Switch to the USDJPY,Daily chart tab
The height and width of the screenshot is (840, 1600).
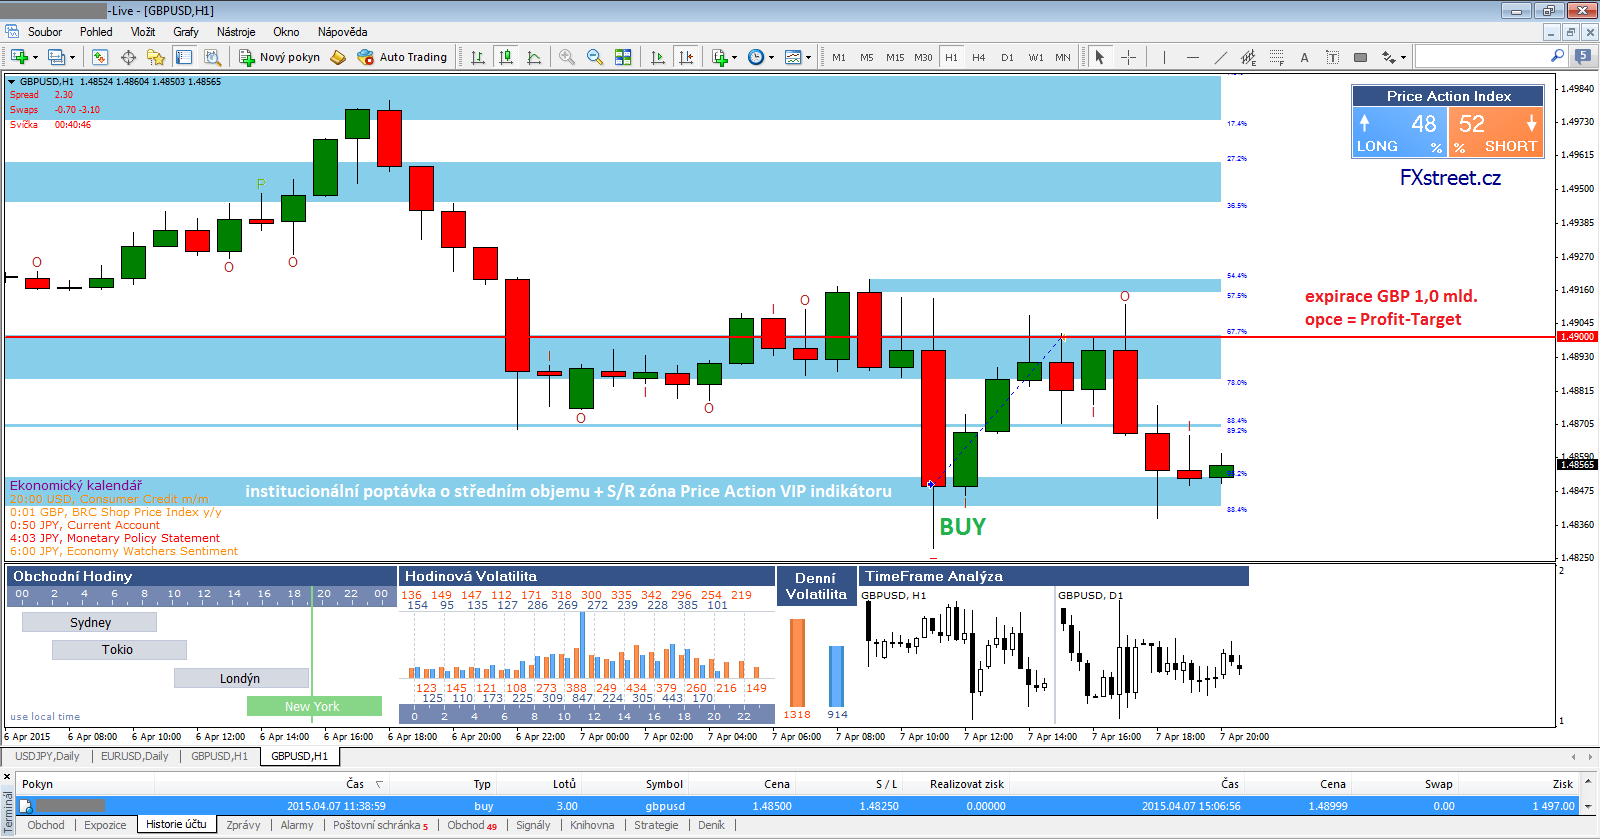[47, 756]
